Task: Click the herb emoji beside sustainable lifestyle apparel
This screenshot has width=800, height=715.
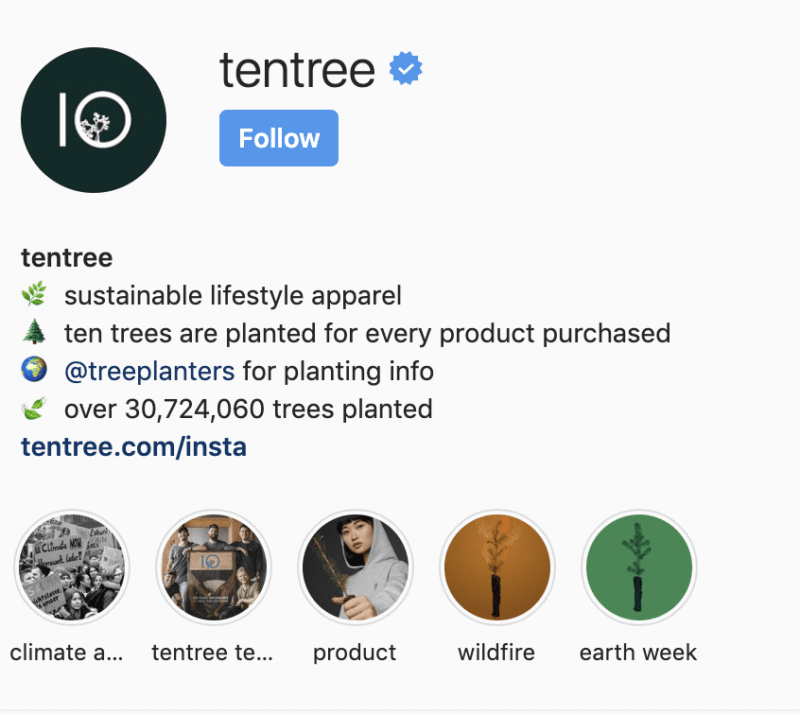Action: click(x=34, y=294)
